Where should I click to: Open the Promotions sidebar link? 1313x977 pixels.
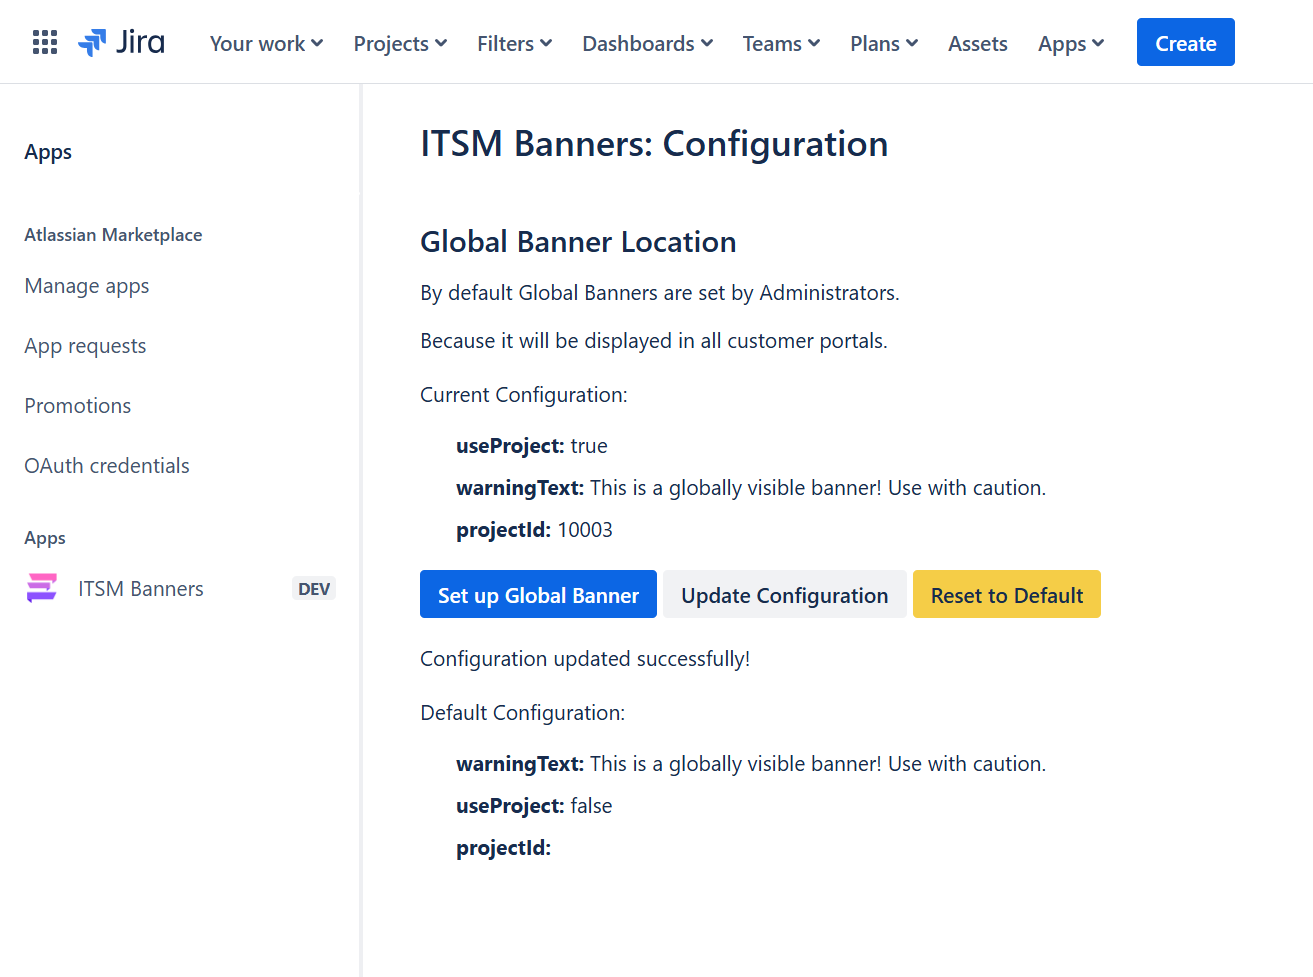[x=78, y=406]
